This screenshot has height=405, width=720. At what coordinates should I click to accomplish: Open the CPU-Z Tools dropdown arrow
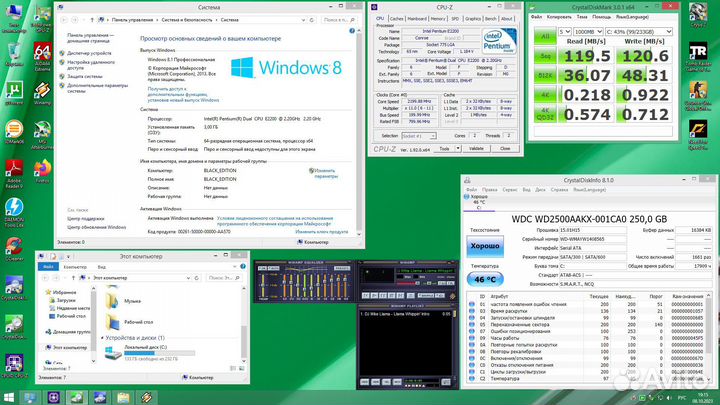[458, 148]
